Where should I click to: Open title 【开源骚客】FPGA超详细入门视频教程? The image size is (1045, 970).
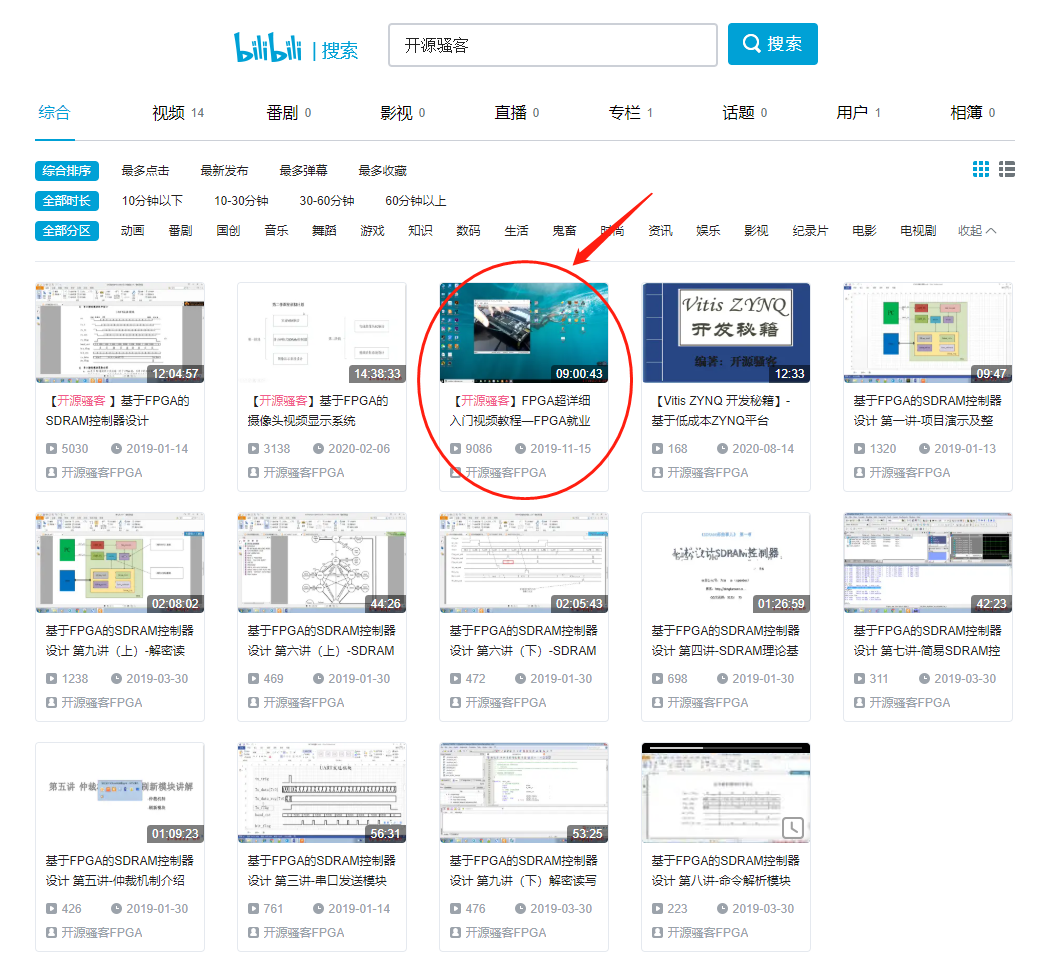(x=521, y=411)
